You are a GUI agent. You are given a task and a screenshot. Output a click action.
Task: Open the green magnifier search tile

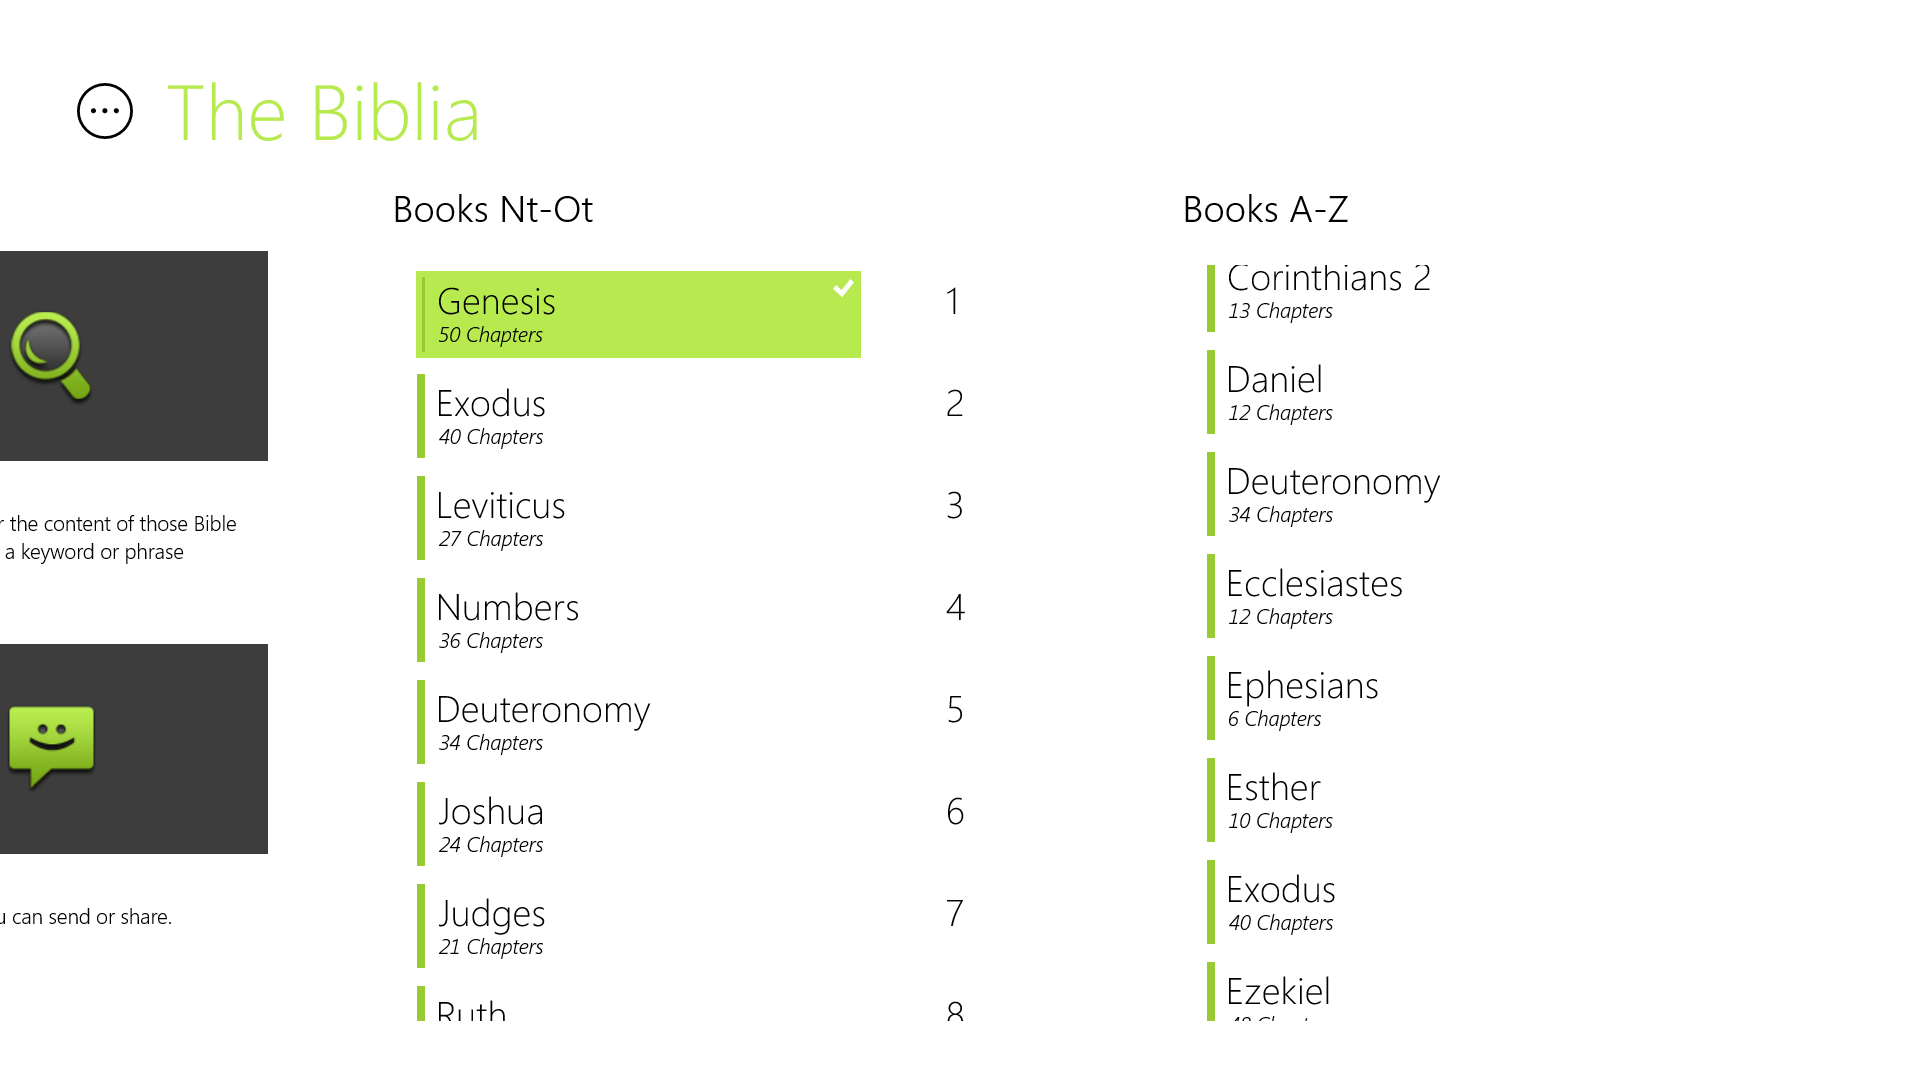pos(133,356)
